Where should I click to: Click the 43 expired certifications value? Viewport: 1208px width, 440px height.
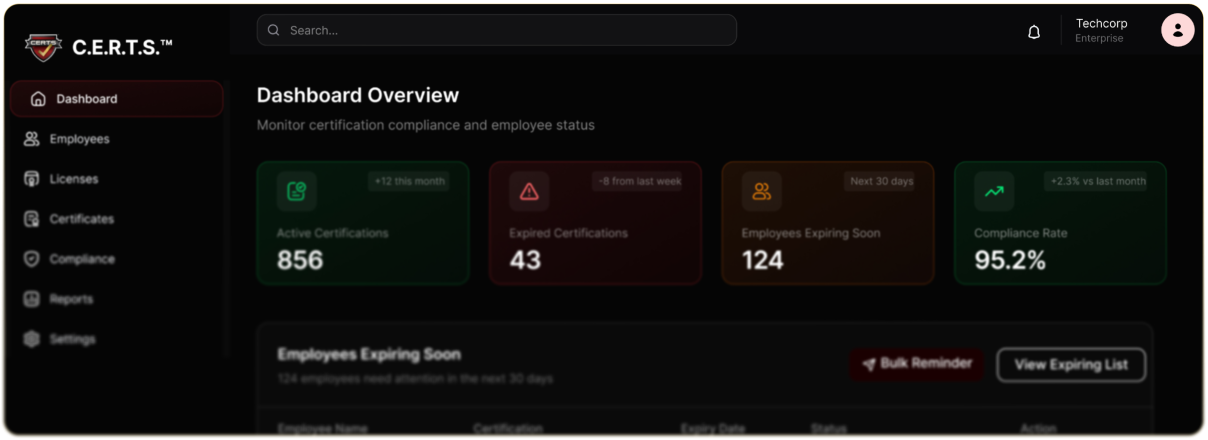525,261
